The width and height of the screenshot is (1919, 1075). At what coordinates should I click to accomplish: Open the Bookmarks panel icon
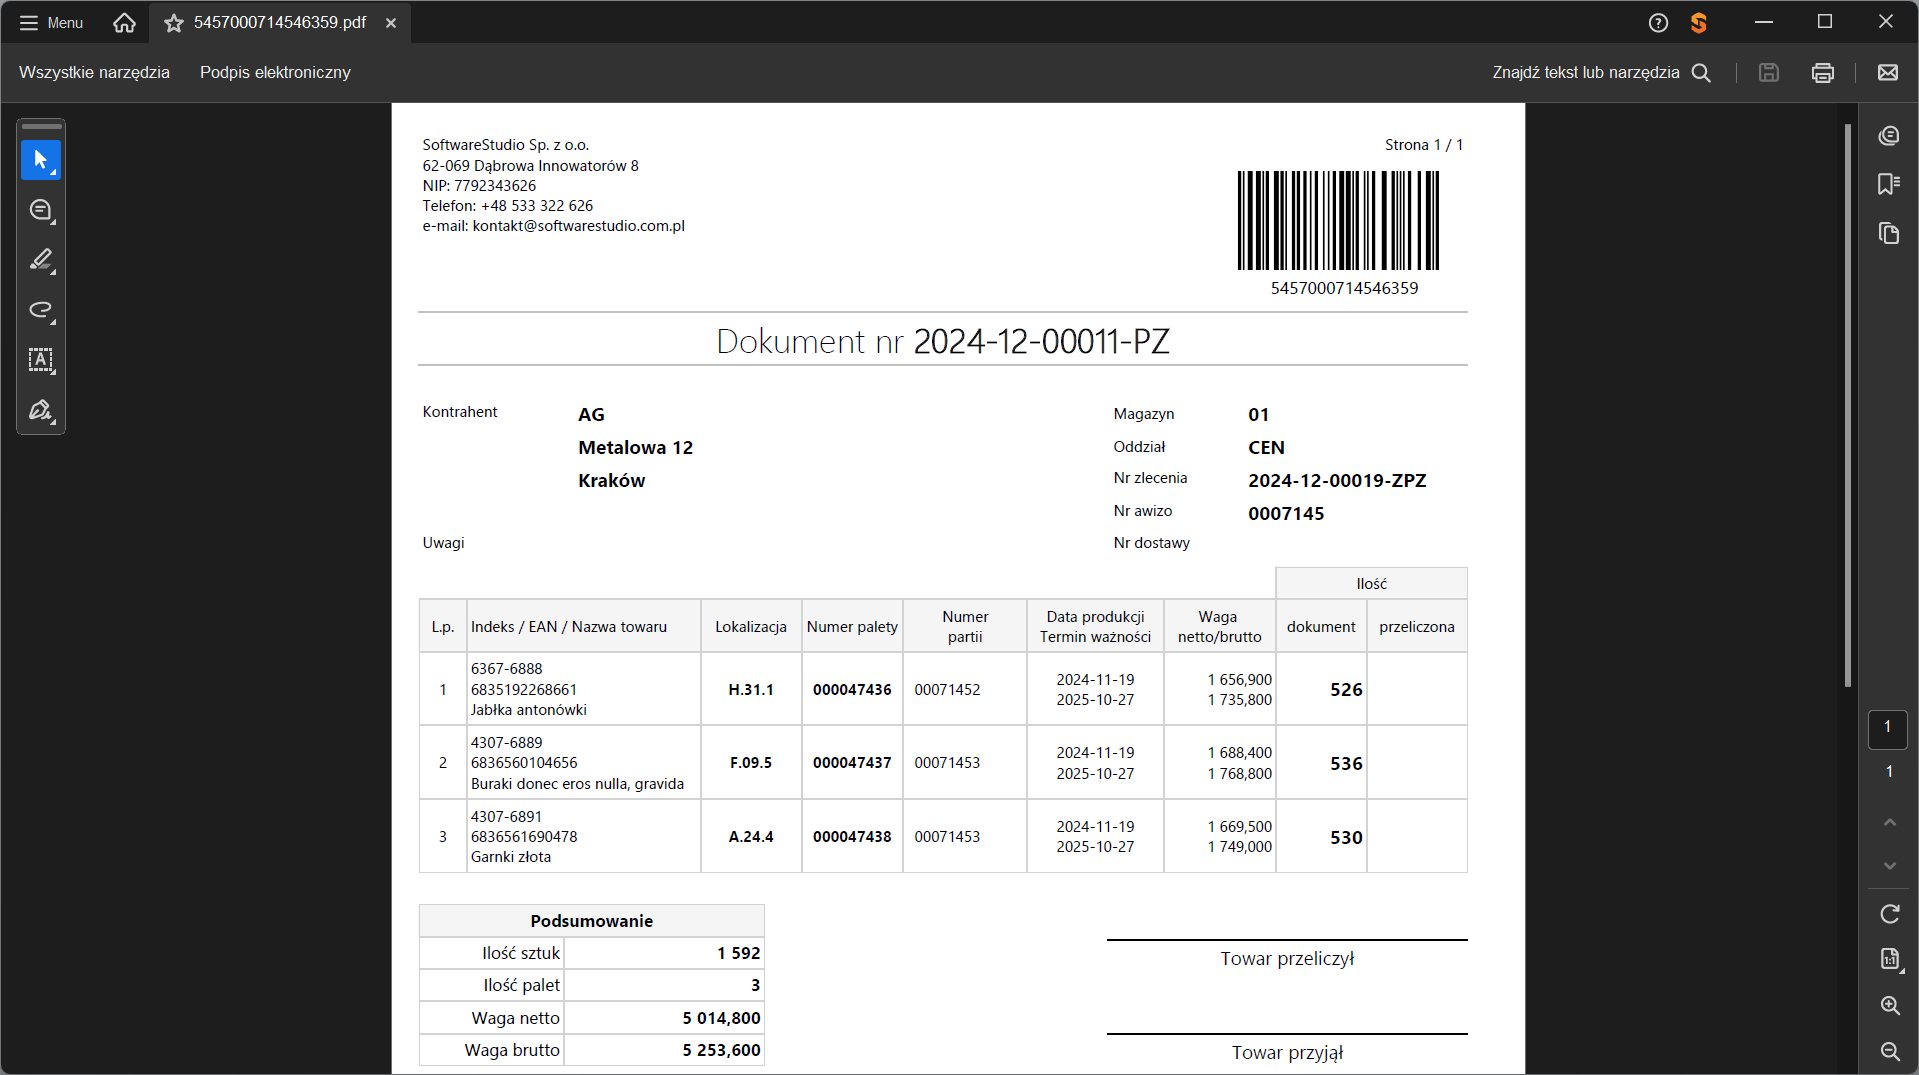pyautogui.click(x=1888, y=184)
